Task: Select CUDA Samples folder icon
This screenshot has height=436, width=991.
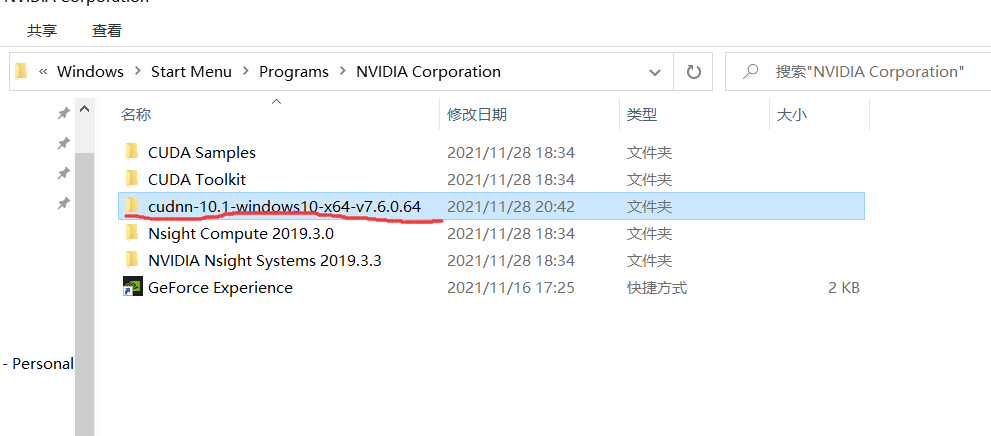Action: click(131, 152)
